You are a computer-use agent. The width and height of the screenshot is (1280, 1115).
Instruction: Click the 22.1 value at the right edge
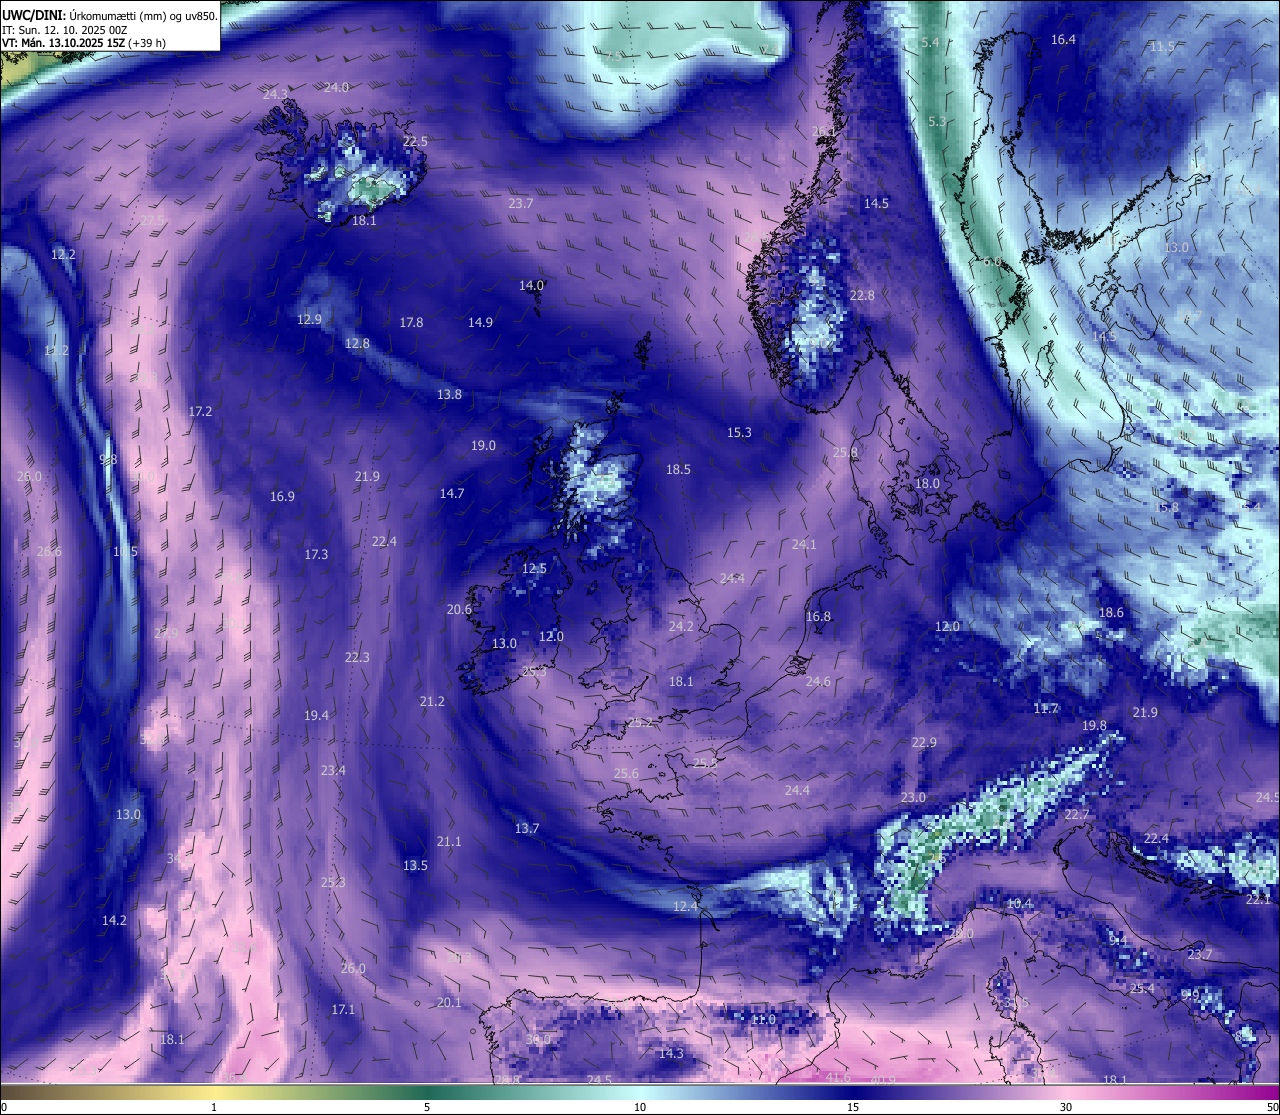click(x=1258, y=899)
